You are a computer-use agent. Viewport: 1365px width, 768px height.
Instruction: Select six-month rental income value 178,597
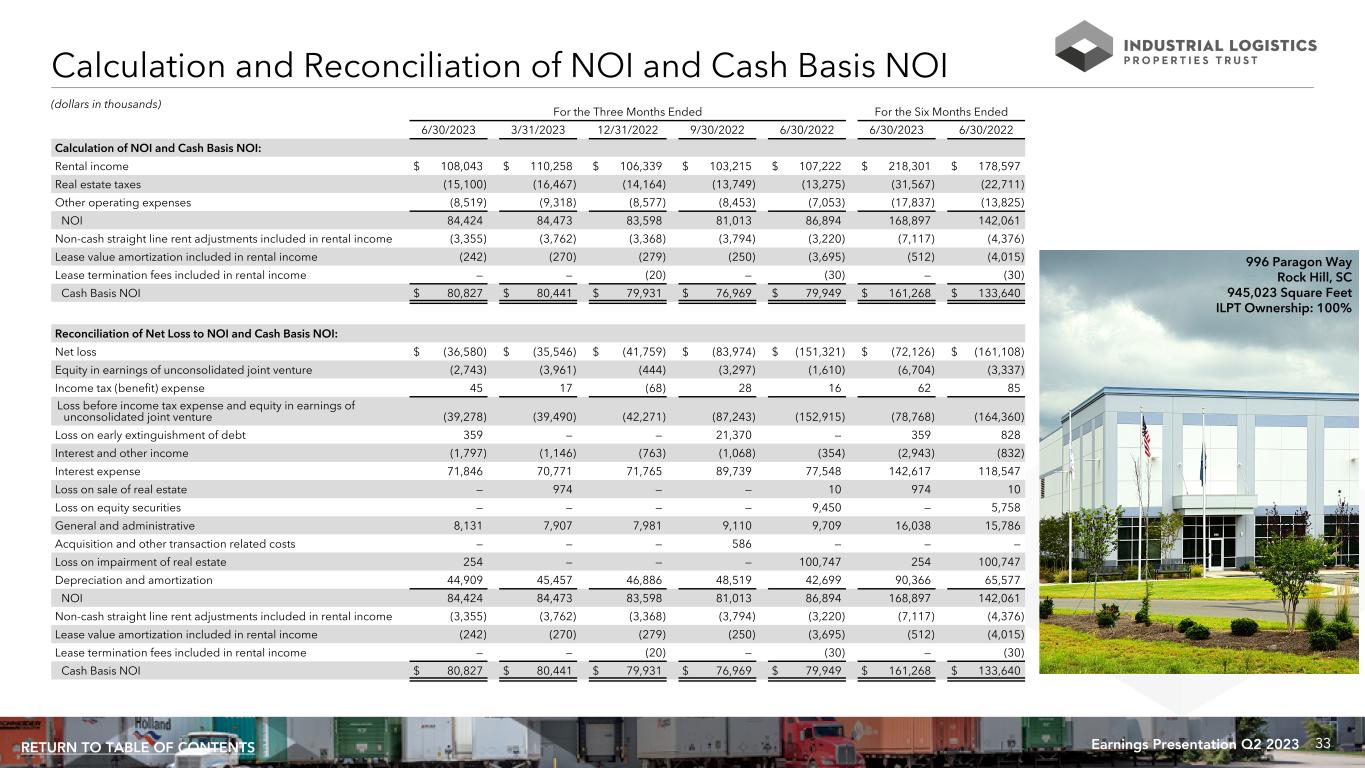(1001, 166)
